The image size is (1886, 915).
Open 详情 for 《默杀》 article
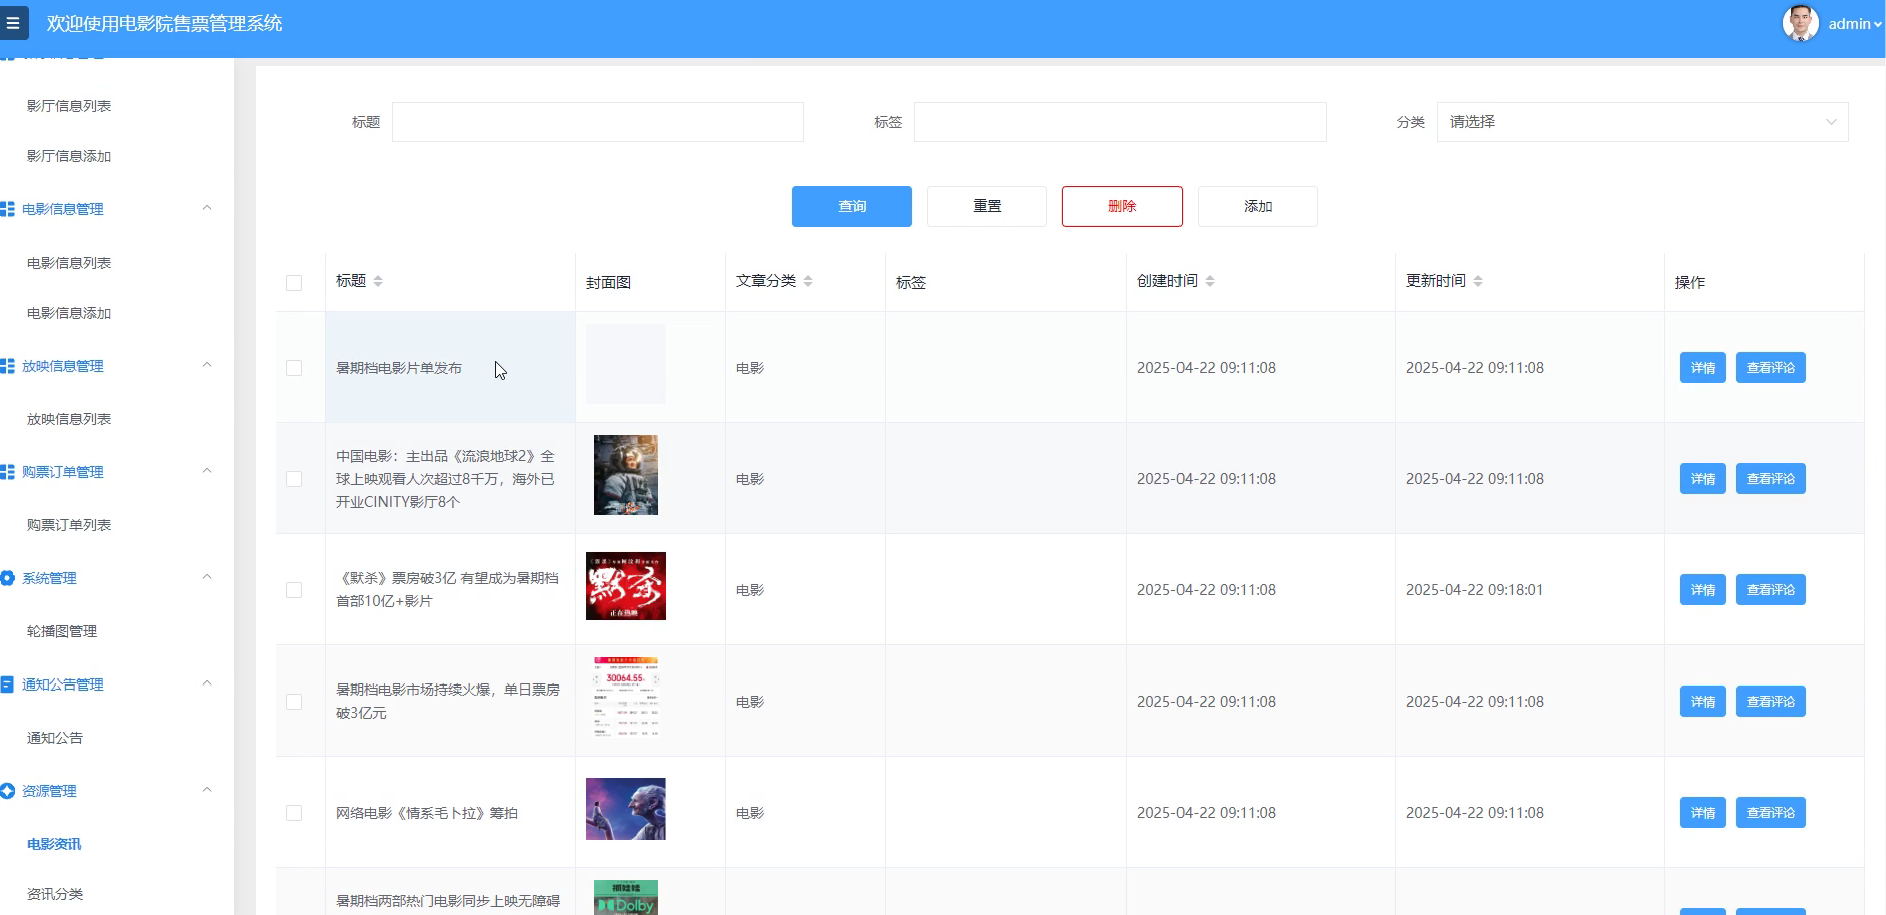coord(1703,590)
